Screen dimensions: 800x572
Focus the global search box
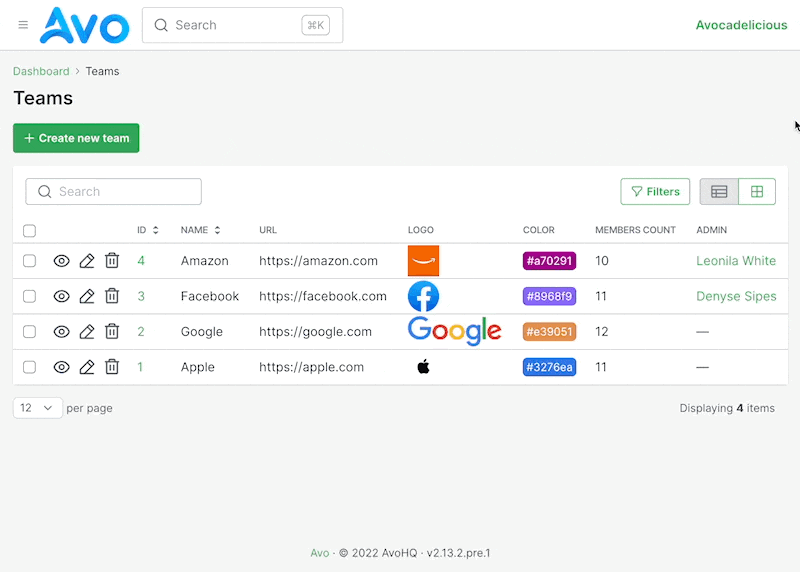pyautogui.click(x=242, y=25)
